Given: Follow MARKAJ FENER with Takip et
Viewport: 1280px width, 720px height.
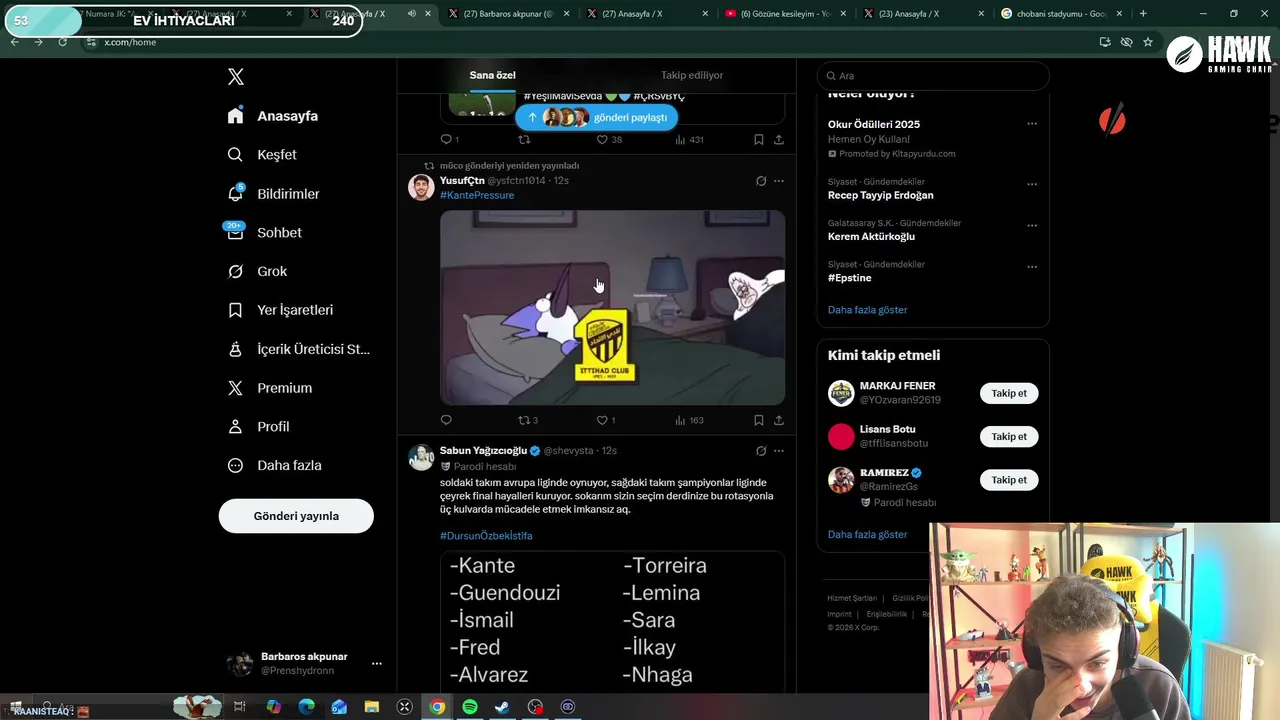Looking at the screenshot, I should (1009, 393).
